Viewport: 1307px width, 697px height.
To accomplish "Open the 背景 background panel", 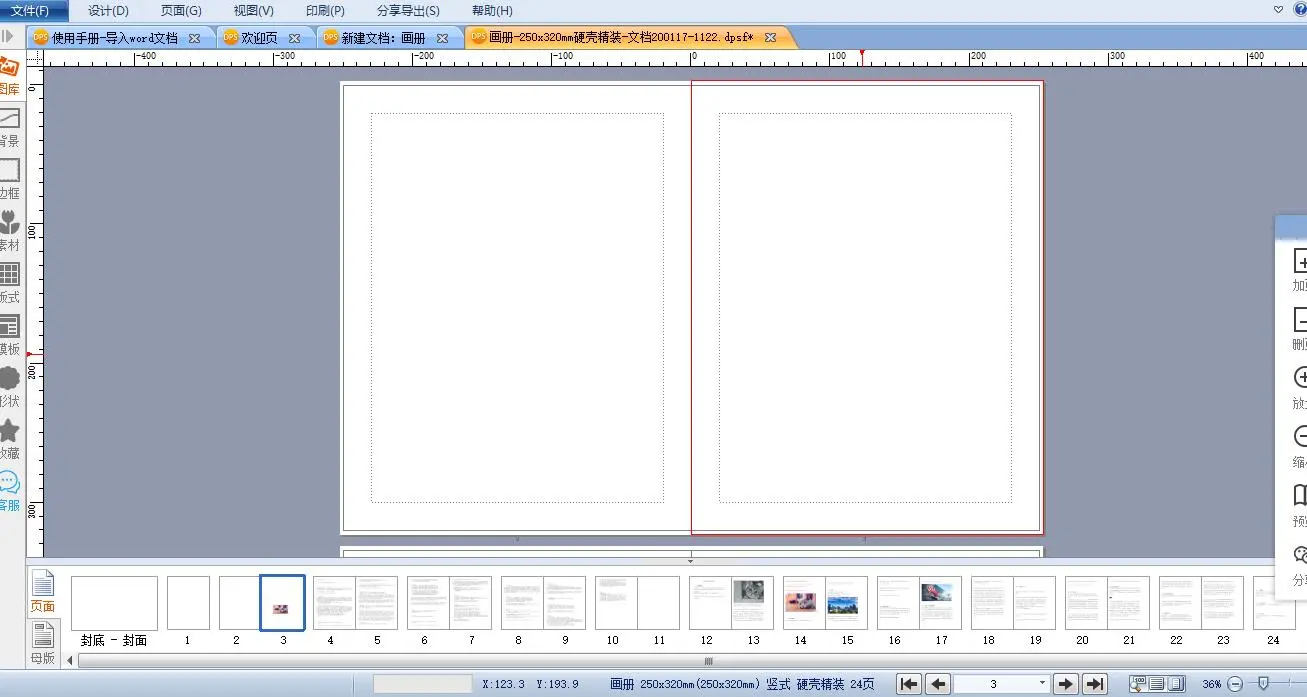I will point(9,127).
